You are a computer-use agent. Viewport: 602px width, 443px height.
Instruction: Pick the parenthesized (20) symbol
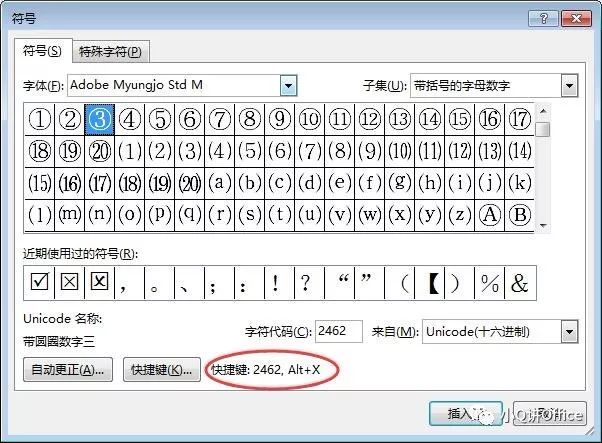190,183
